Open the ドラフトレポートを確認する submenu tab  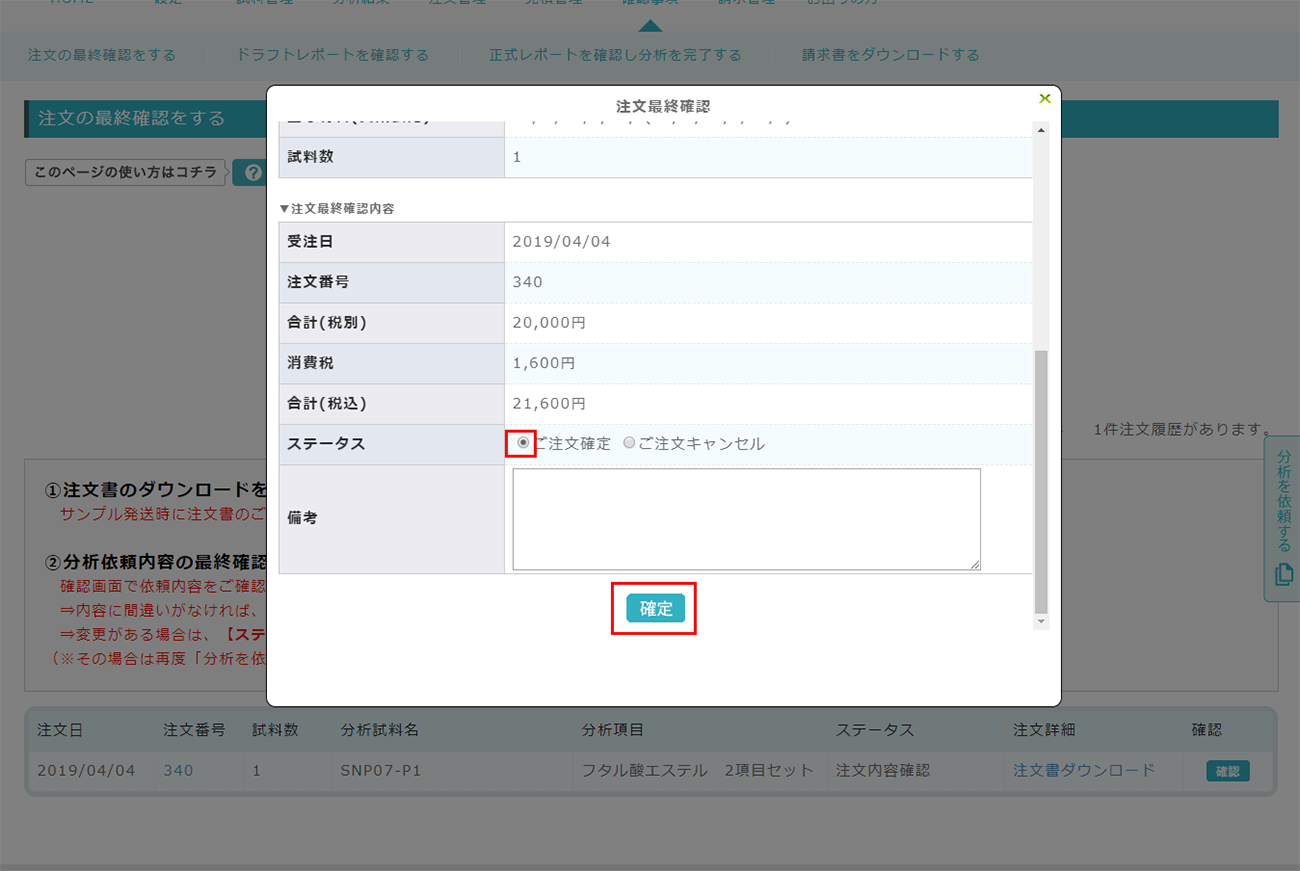pos(333,55)
